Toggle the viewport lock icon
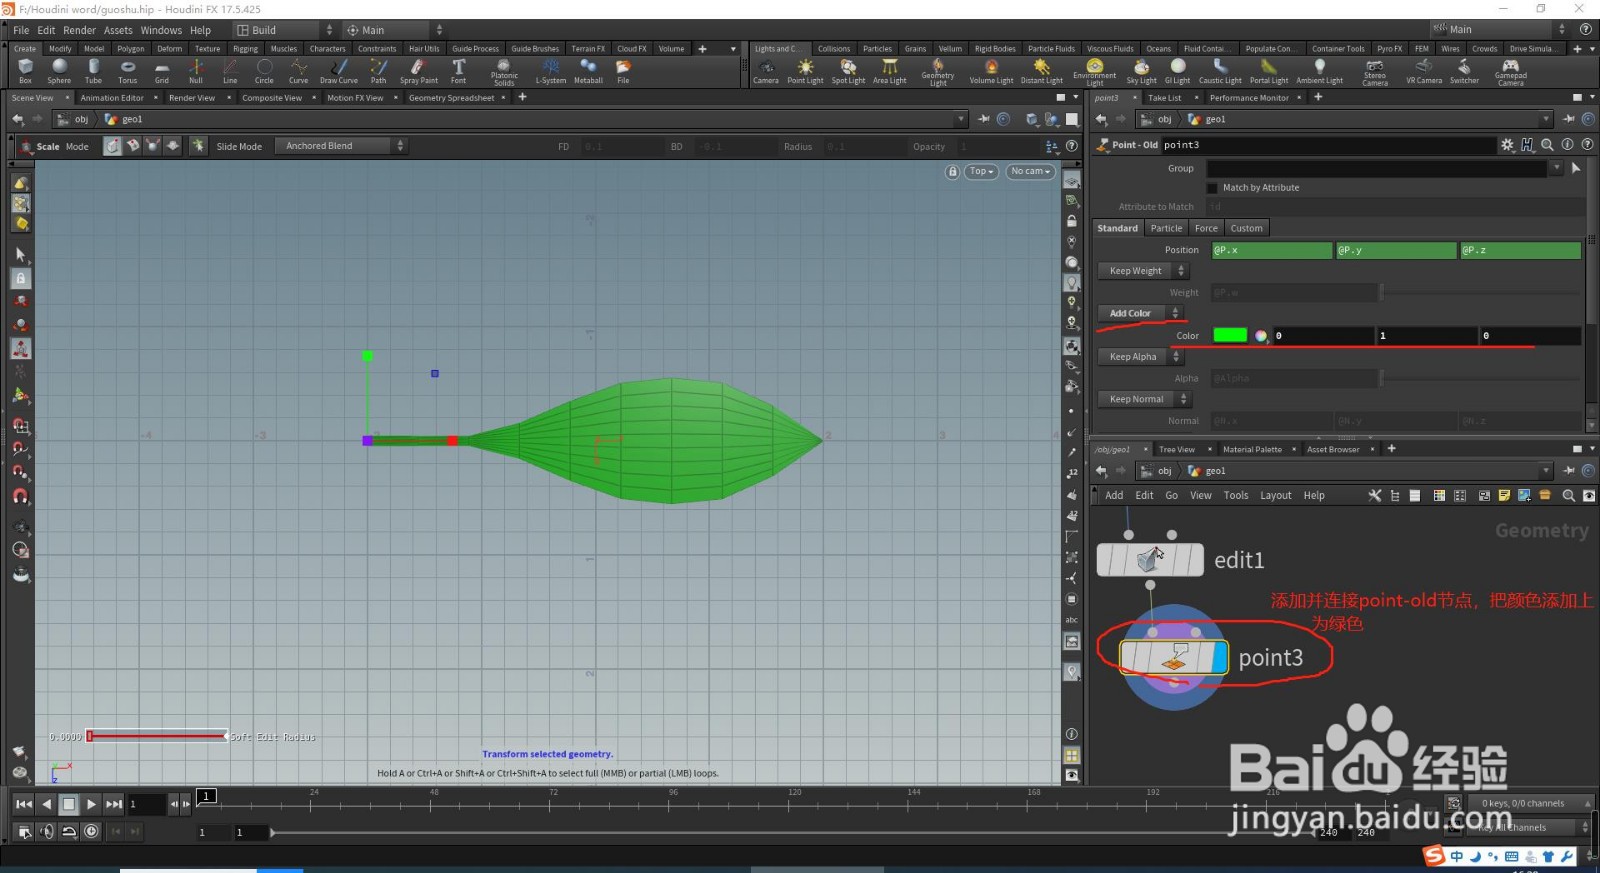 tap(952, 172)
